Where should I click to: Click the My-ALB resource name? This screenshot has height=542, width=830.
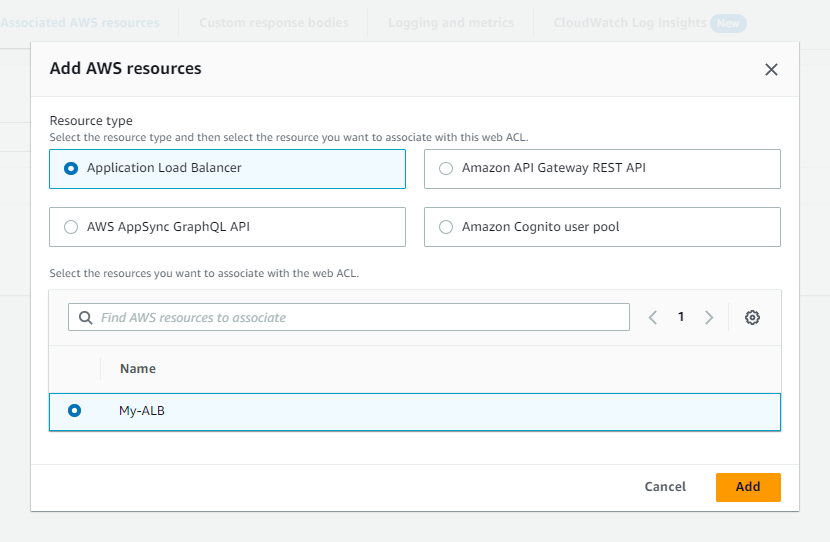[x=142, y=411]
